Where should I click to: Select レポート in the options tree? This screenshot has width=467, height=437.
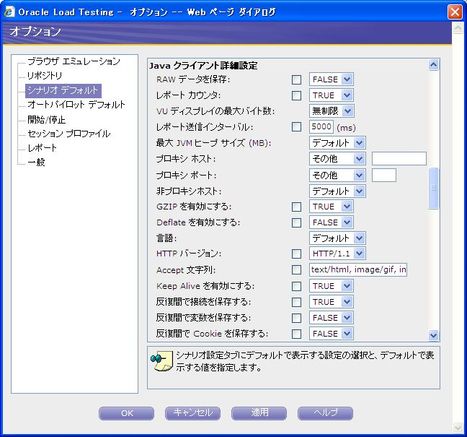click(x=42, y=148)
